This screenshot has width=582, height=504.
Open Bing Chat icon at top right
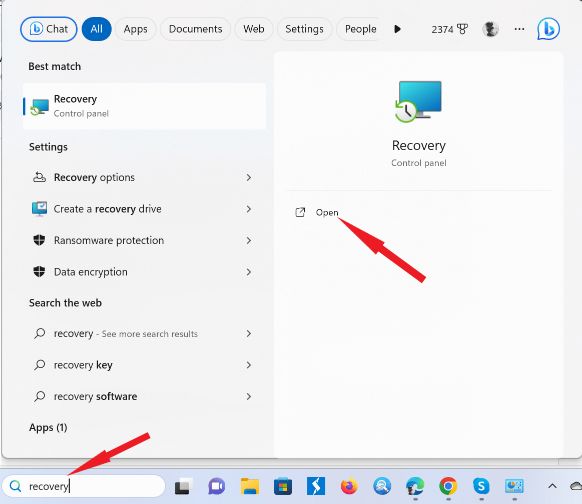[x=548, y=29]
